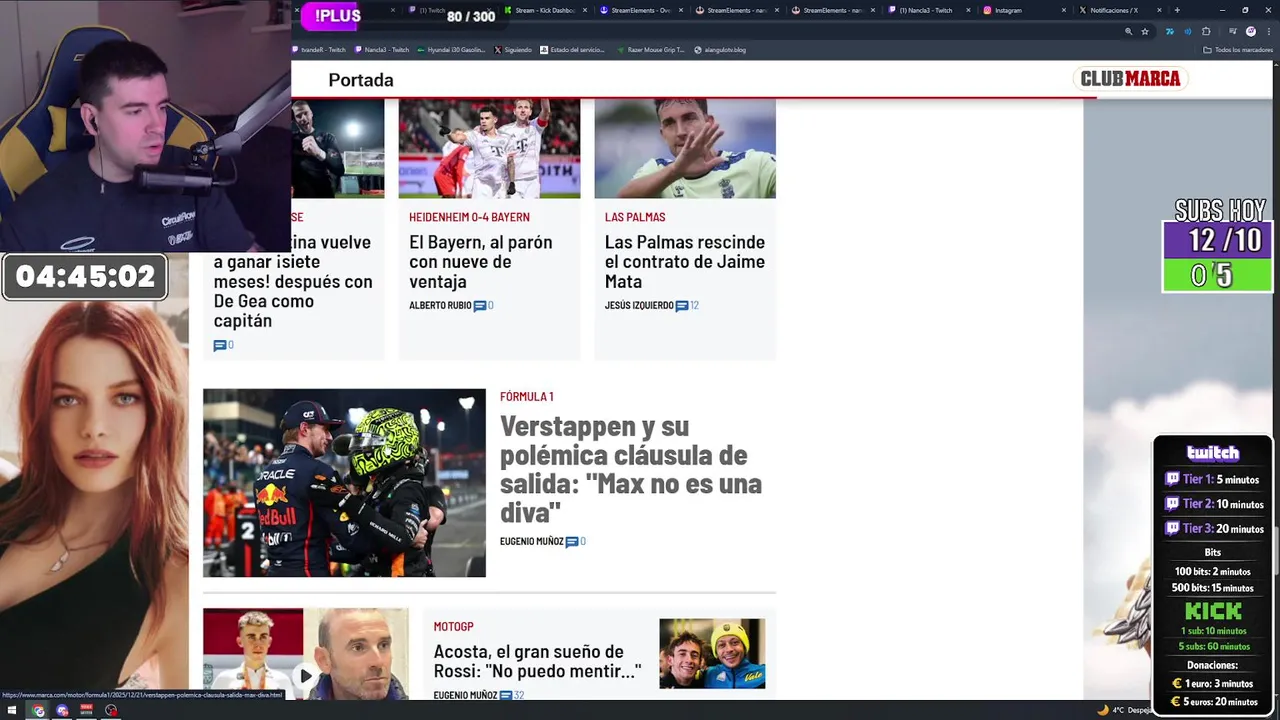Click the CLUB MARCA logo button

click(1130, 79)
